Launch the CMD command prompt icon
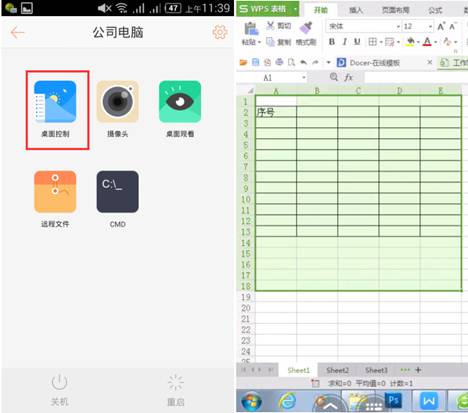The height and width of the screenshot is (413, 468). (x=117, y=192)
